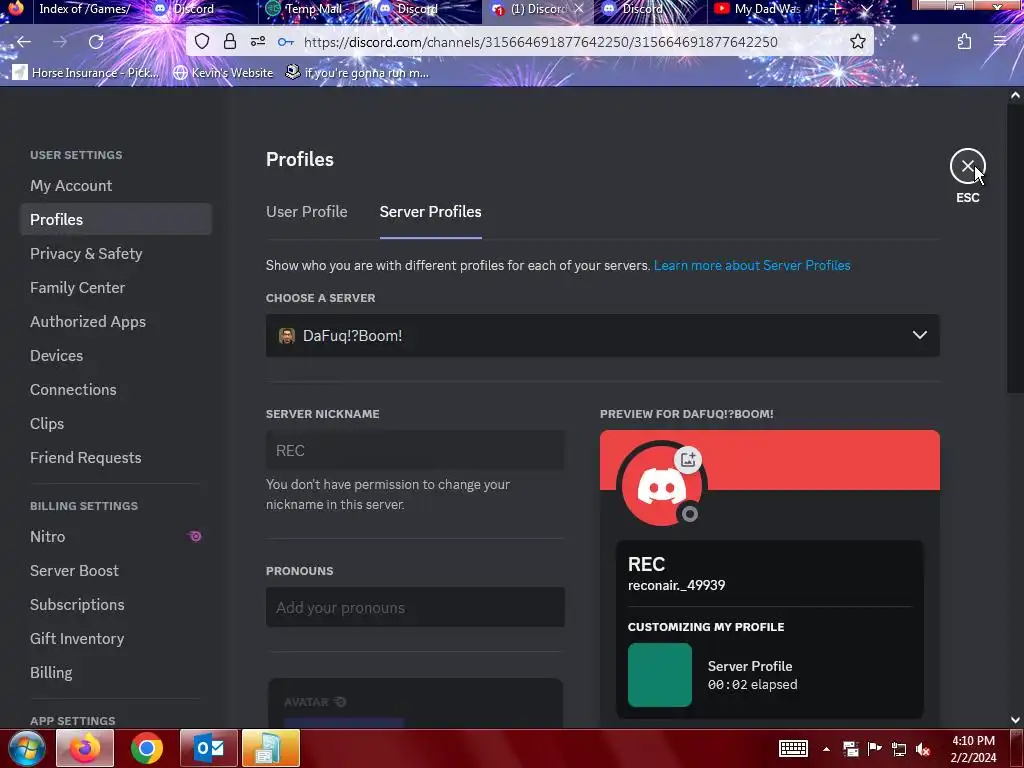The image size is (1024, 768).
Task: Click the Discord URL address bar
Action: click(540, 42)
